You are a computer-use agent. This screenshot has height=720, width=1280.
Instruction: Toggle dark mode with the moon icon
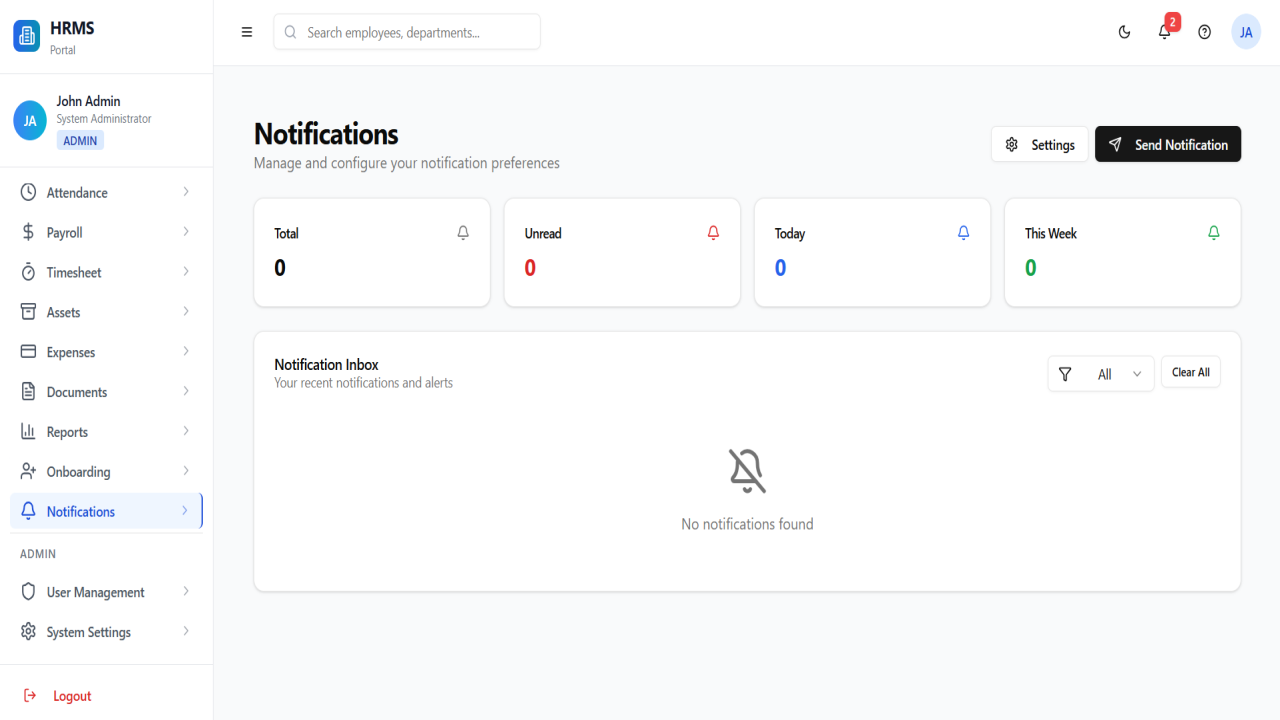click(1124, 32)
